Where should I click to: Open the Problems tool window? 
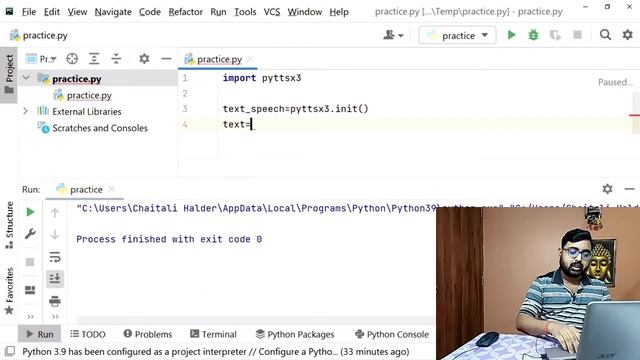click(148, 334)
